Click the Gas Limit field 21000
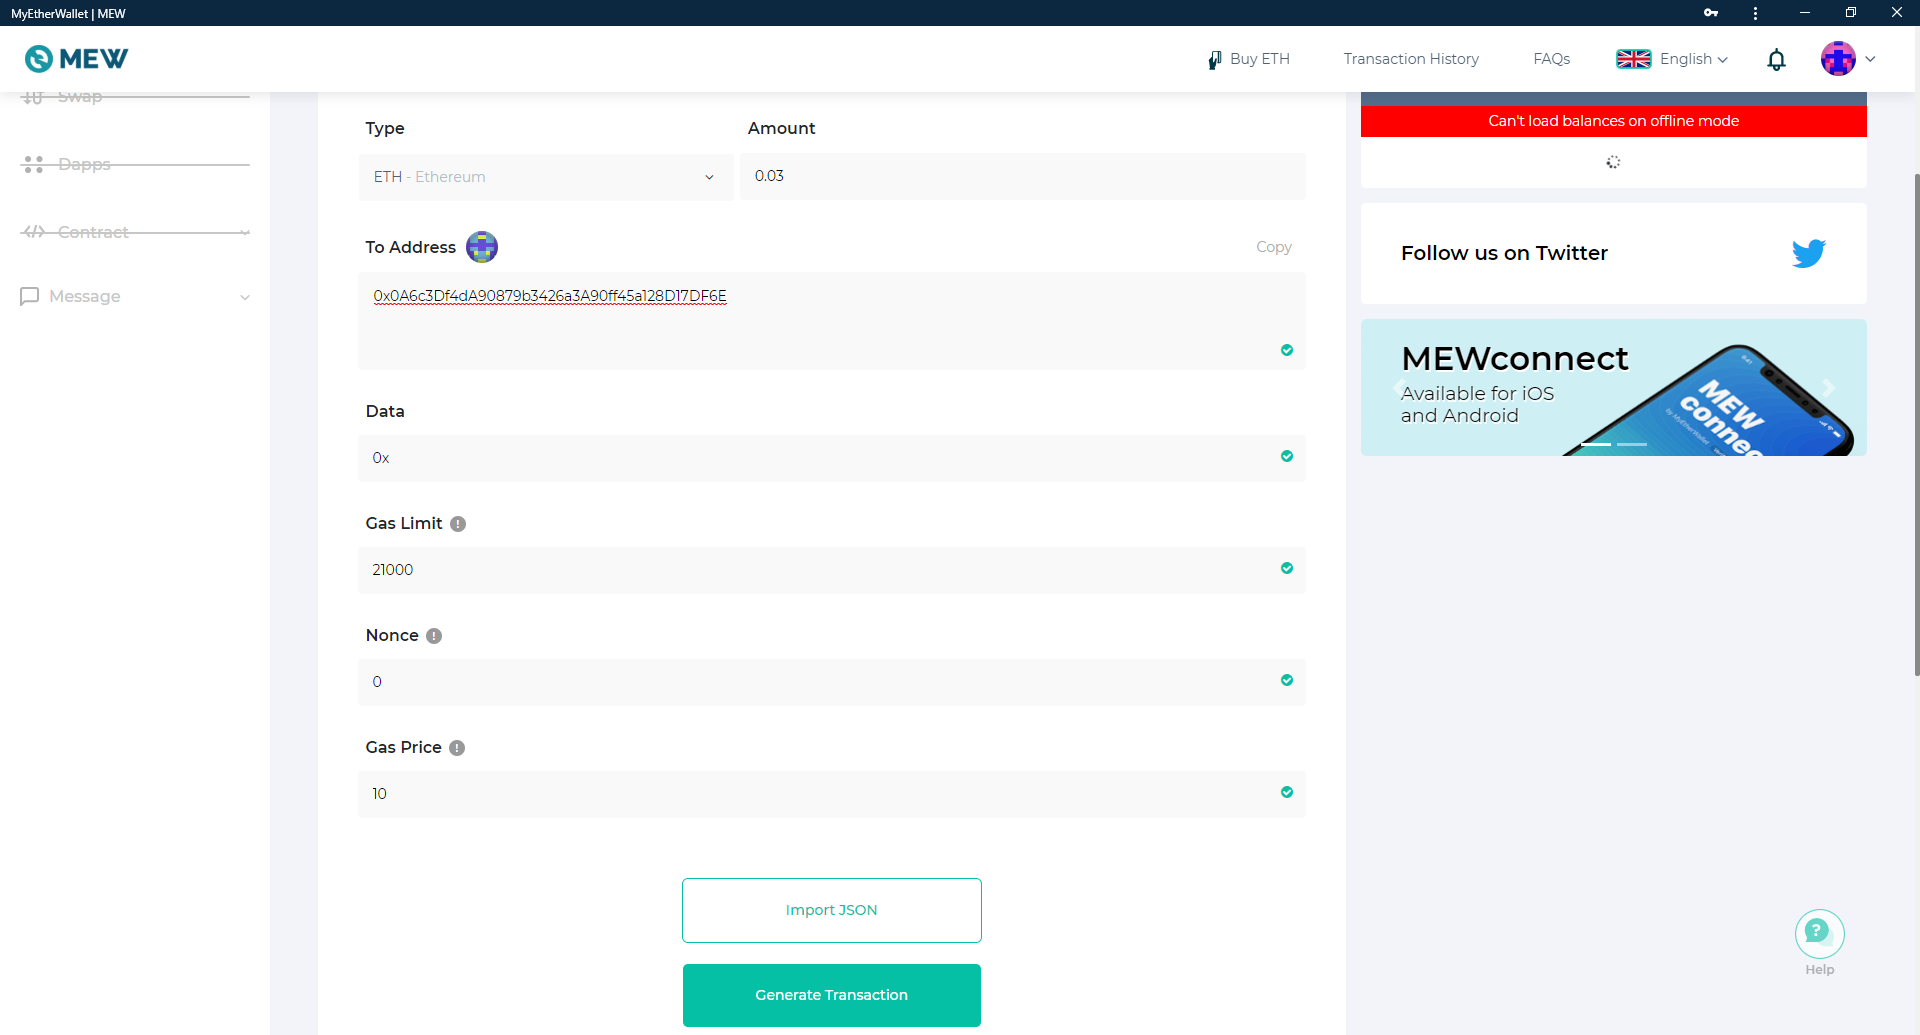Image resolution: width=1920 pixels, height=1035 pixels. tap(832, 570)
